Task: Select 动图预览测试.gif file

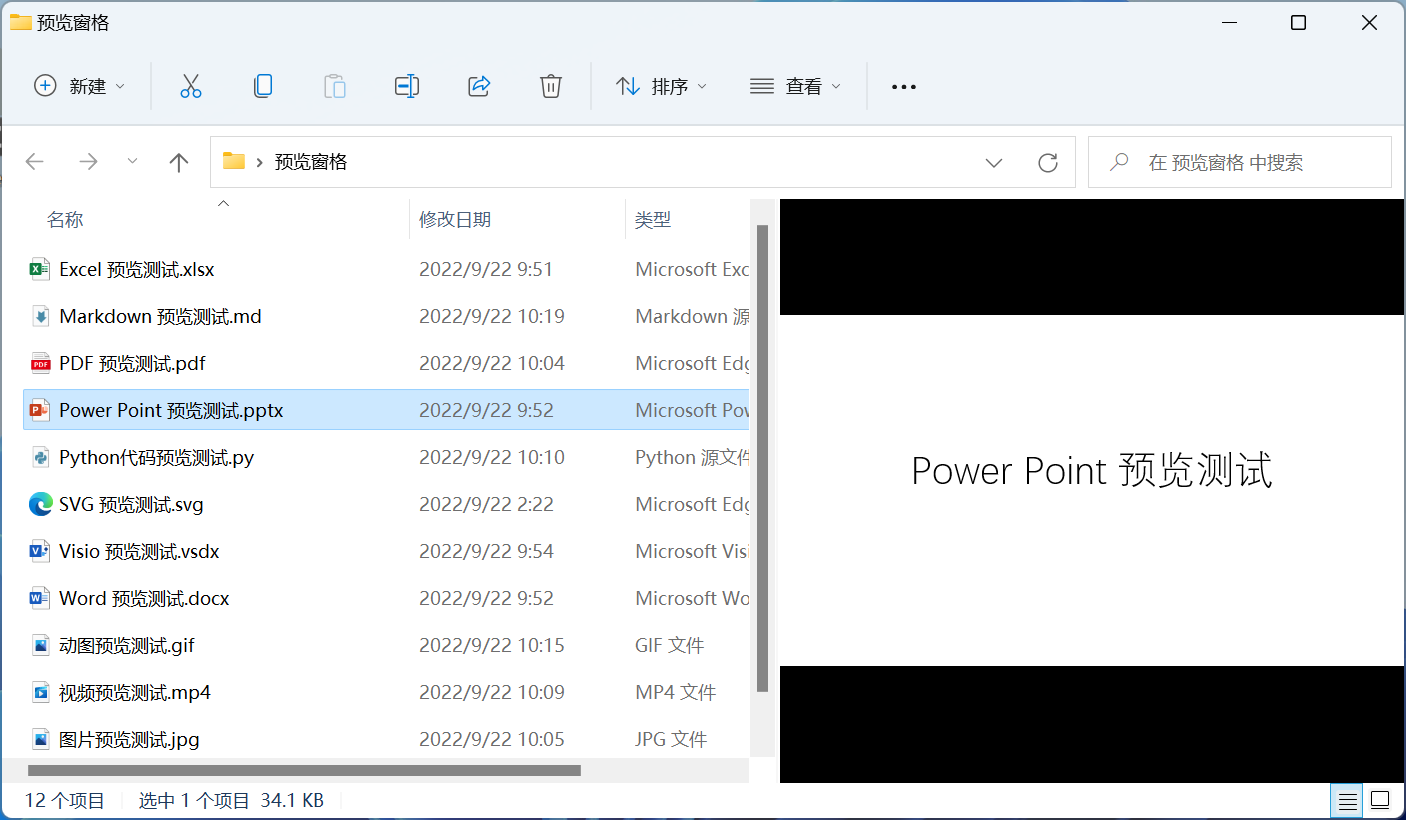Action: (127, 645)
